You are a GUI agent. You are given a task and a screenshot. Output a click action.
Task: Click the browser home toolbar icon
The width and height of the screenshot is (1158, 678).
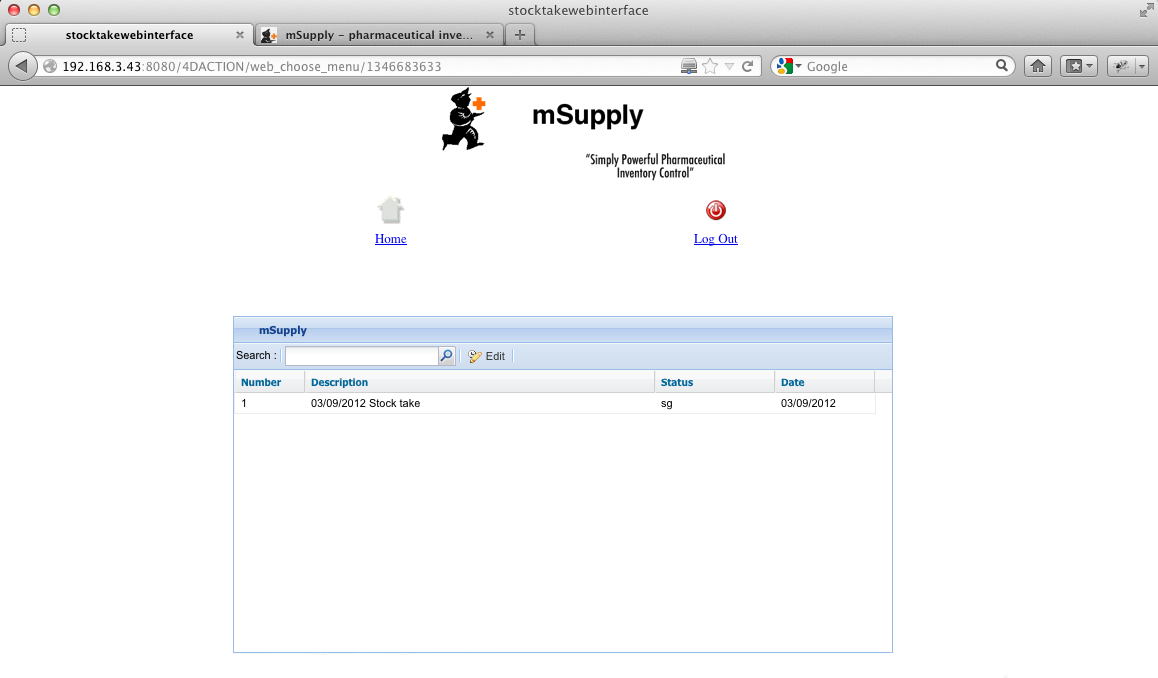(1038, 66)
